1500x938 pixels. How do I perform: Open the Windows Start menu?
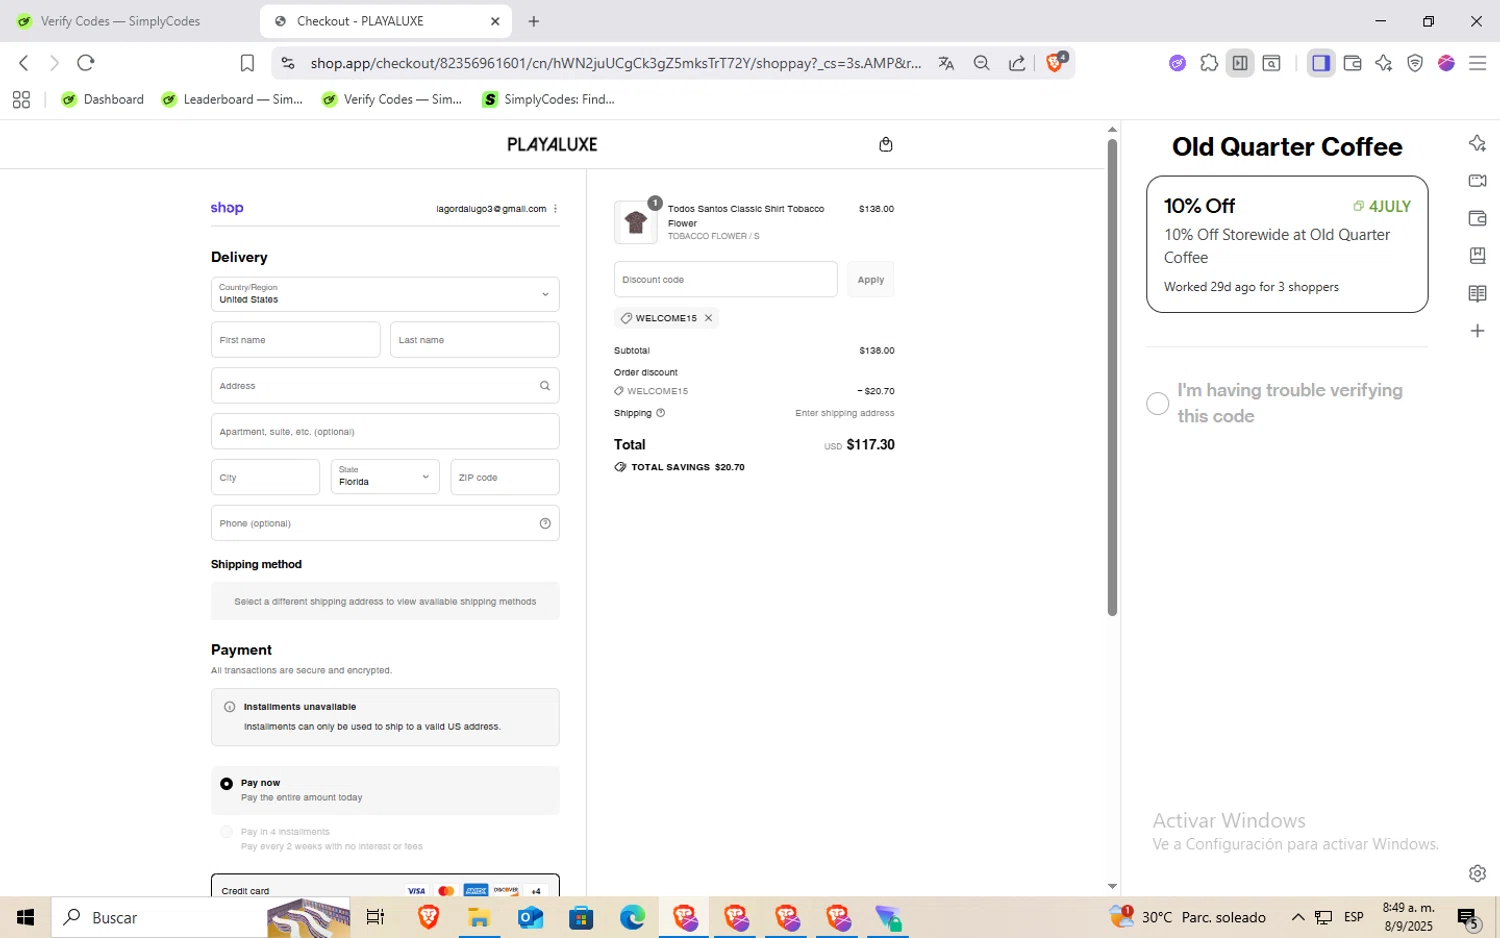25,917
